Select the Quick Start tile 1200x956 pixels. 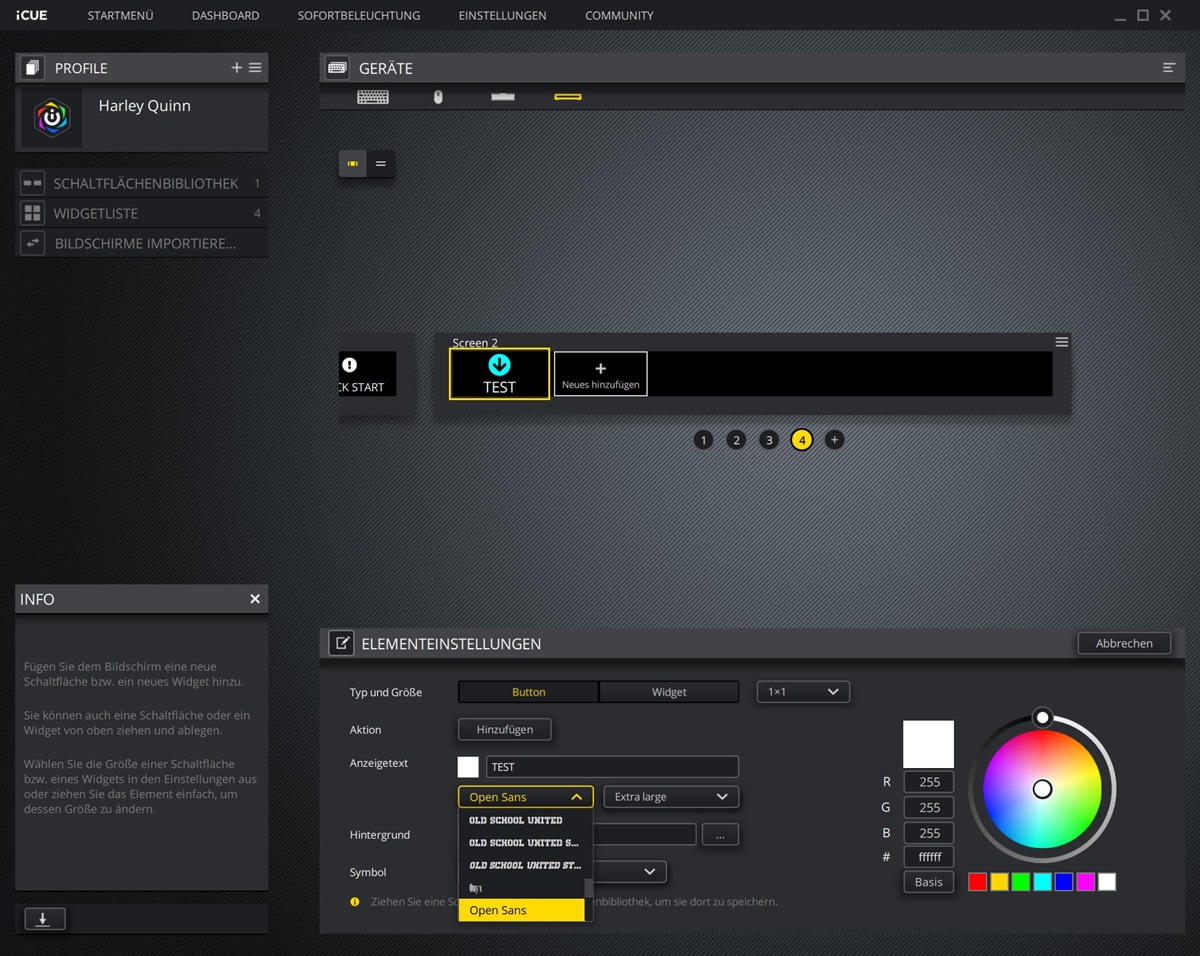(368, 374)
